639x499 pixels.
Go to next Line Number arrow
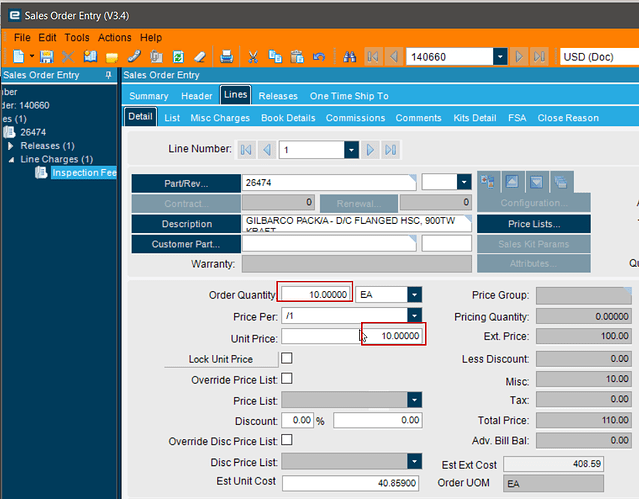370,150
